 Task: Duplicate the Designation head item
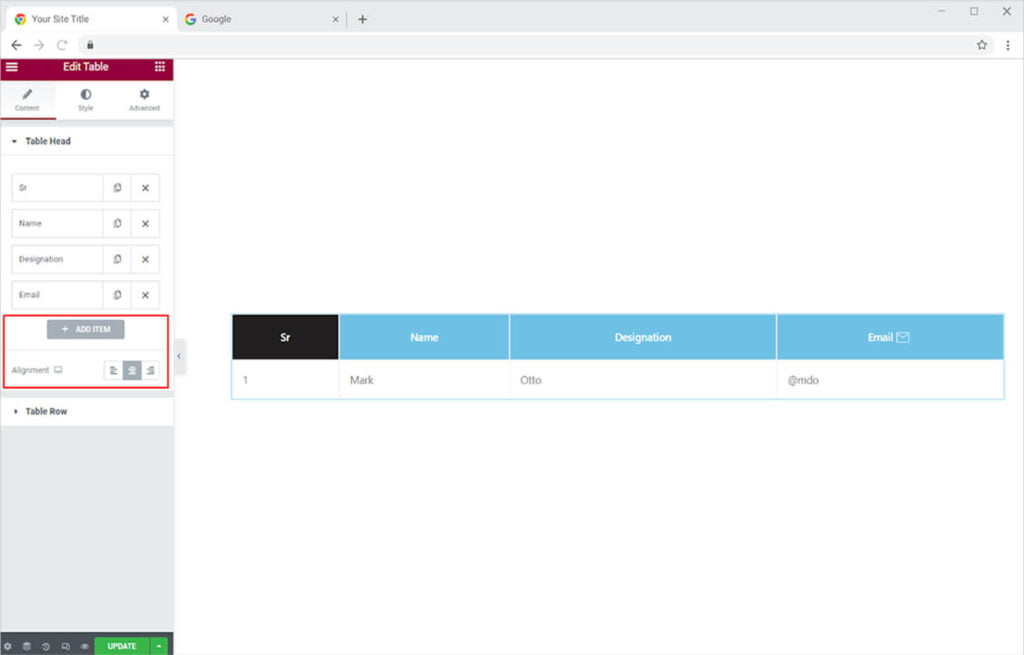(117, 259)
